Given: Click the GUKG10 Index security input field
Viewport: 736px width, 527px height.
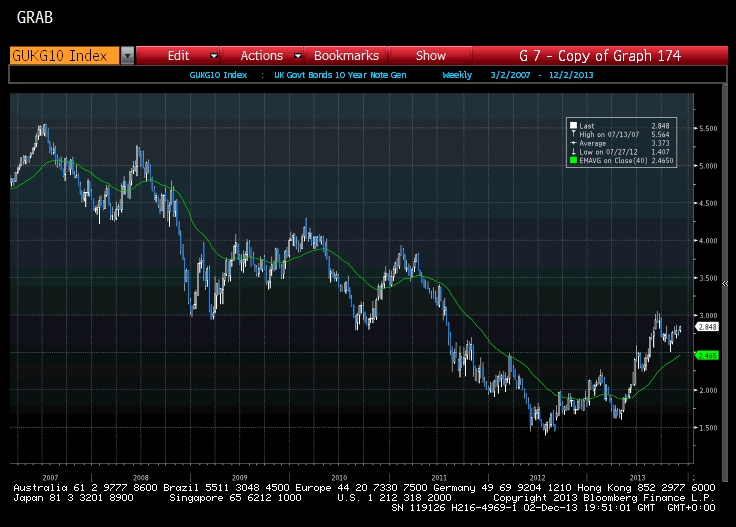Looking at the screenshot, I should pyautogui.click(x=64, y=56).
